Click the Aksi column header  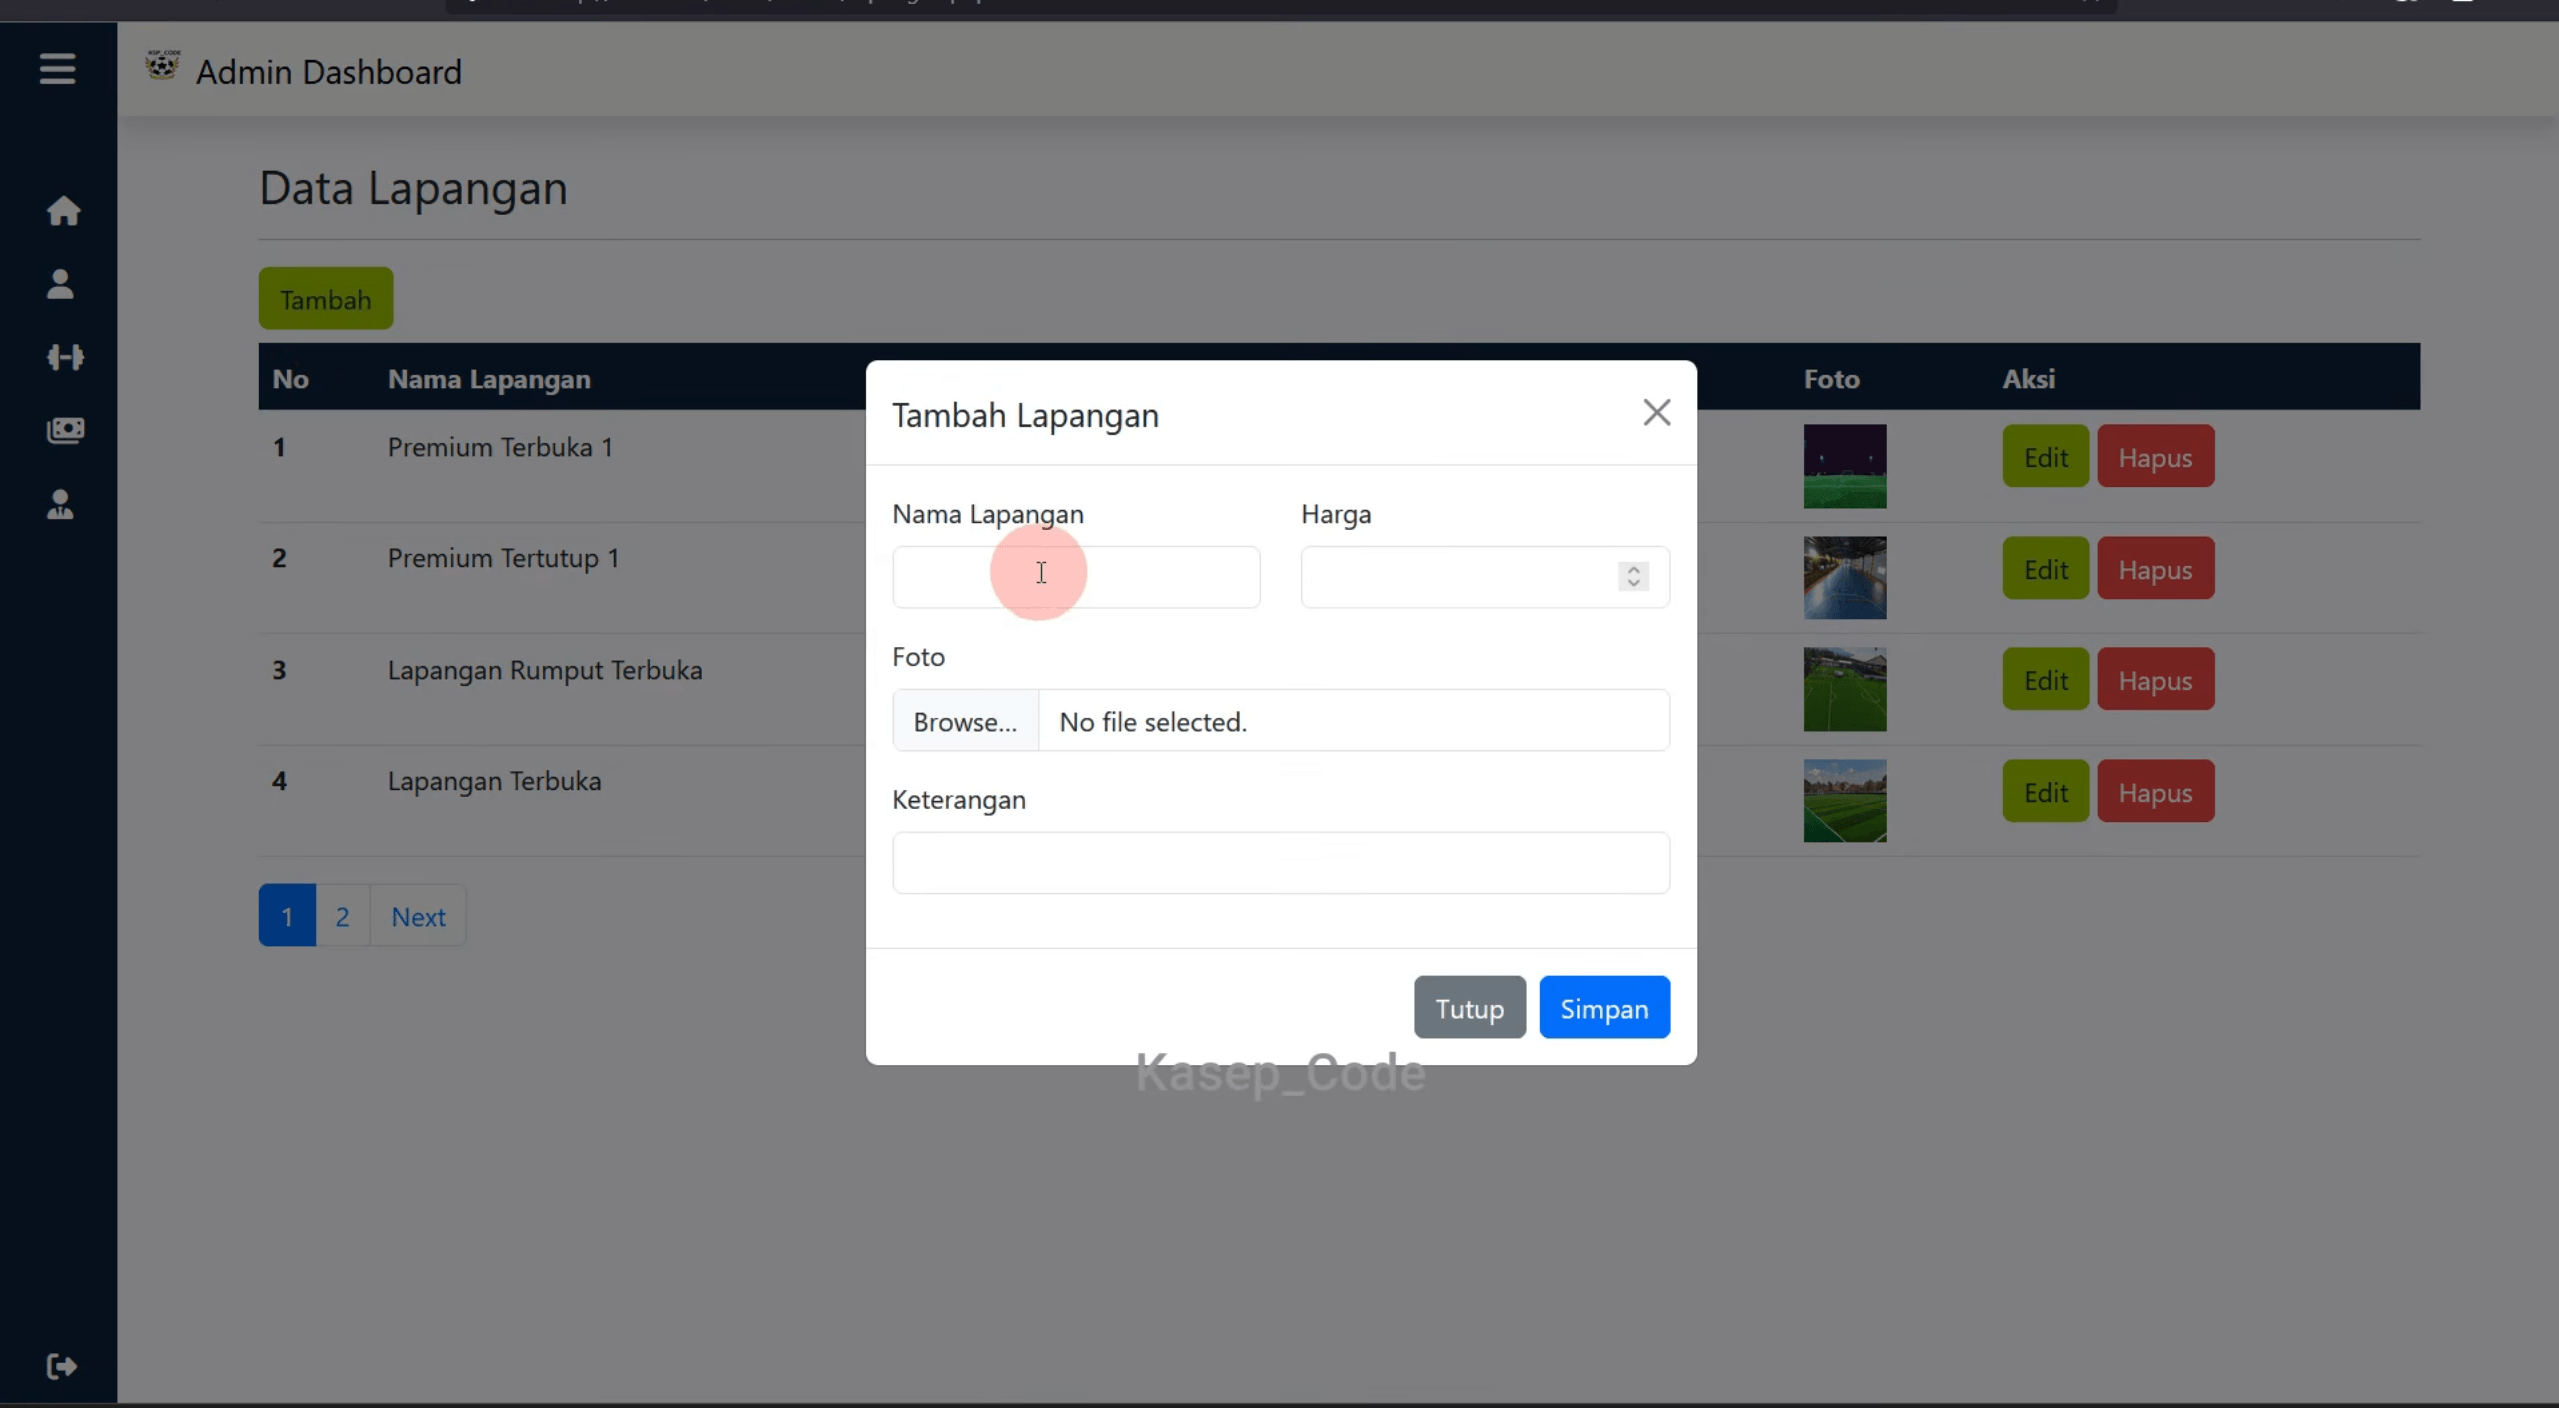(2028, 378)
